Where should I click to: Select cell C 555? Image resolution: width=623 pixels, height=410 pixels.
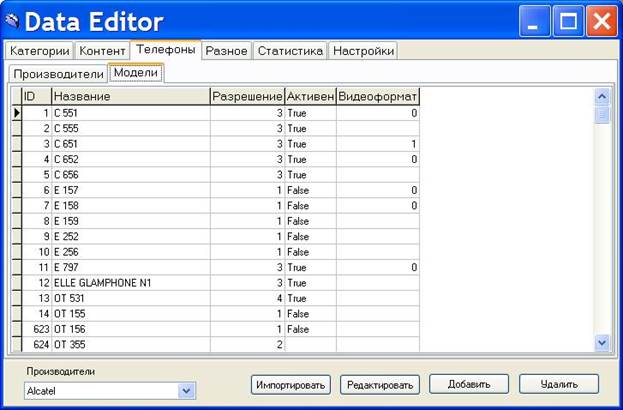pyautogui.click(x=131, y=129)
